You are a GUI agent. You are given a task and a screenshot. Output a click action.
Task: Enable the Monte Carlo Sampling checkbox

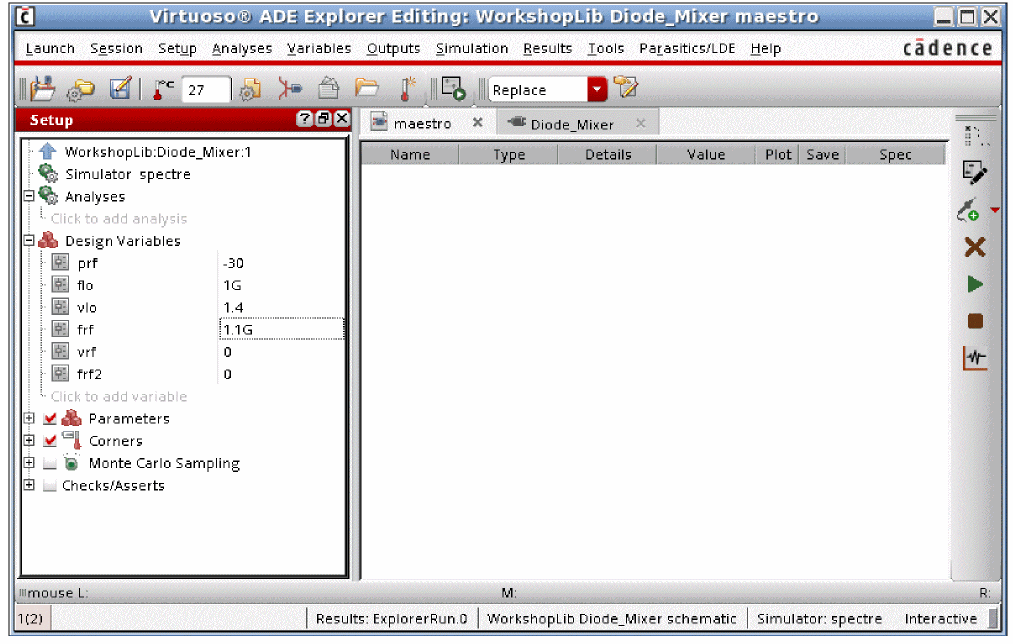(50, 463)
